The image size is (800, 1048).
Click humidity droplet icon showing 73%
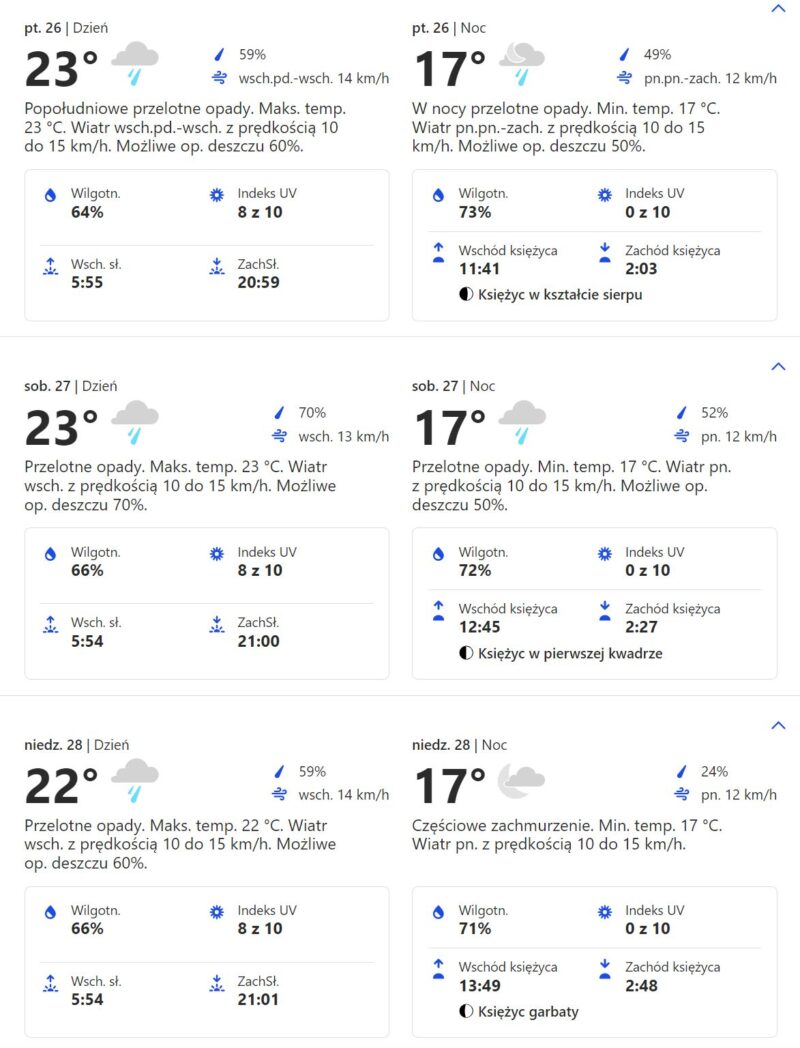[437, 196]
